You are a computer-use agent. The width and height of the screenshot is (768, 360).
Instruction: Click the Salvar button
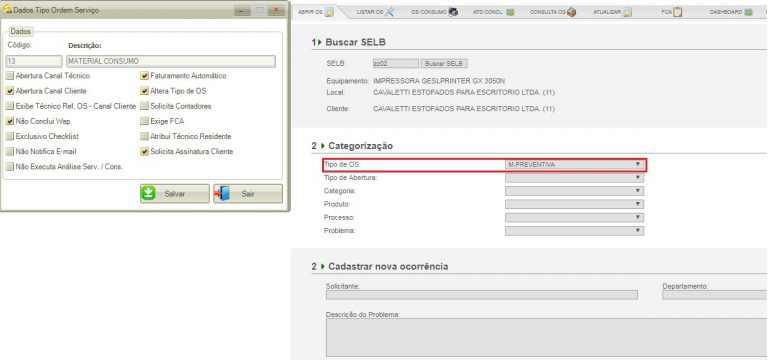[175, 193]
